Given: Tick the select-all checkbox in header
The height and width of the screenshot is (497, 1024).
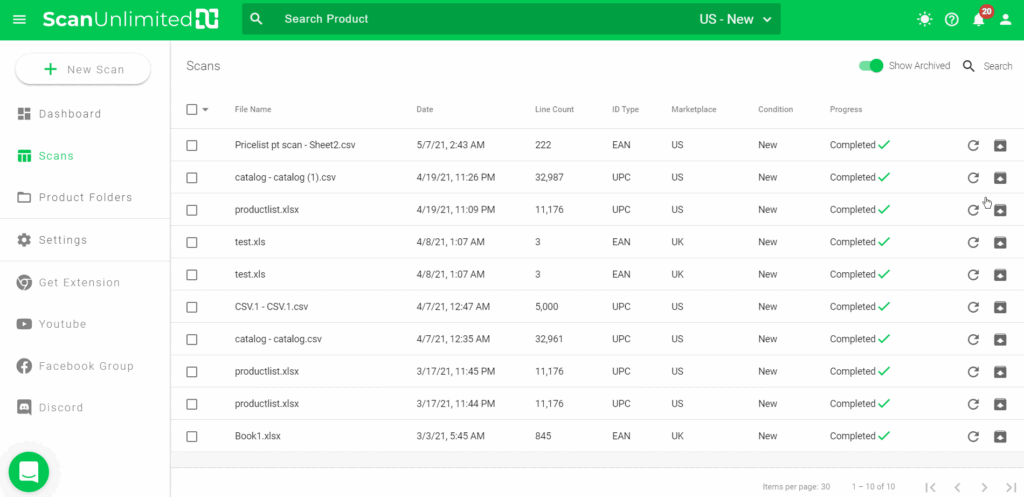Looking at the screenshot, I should point(192,109).
